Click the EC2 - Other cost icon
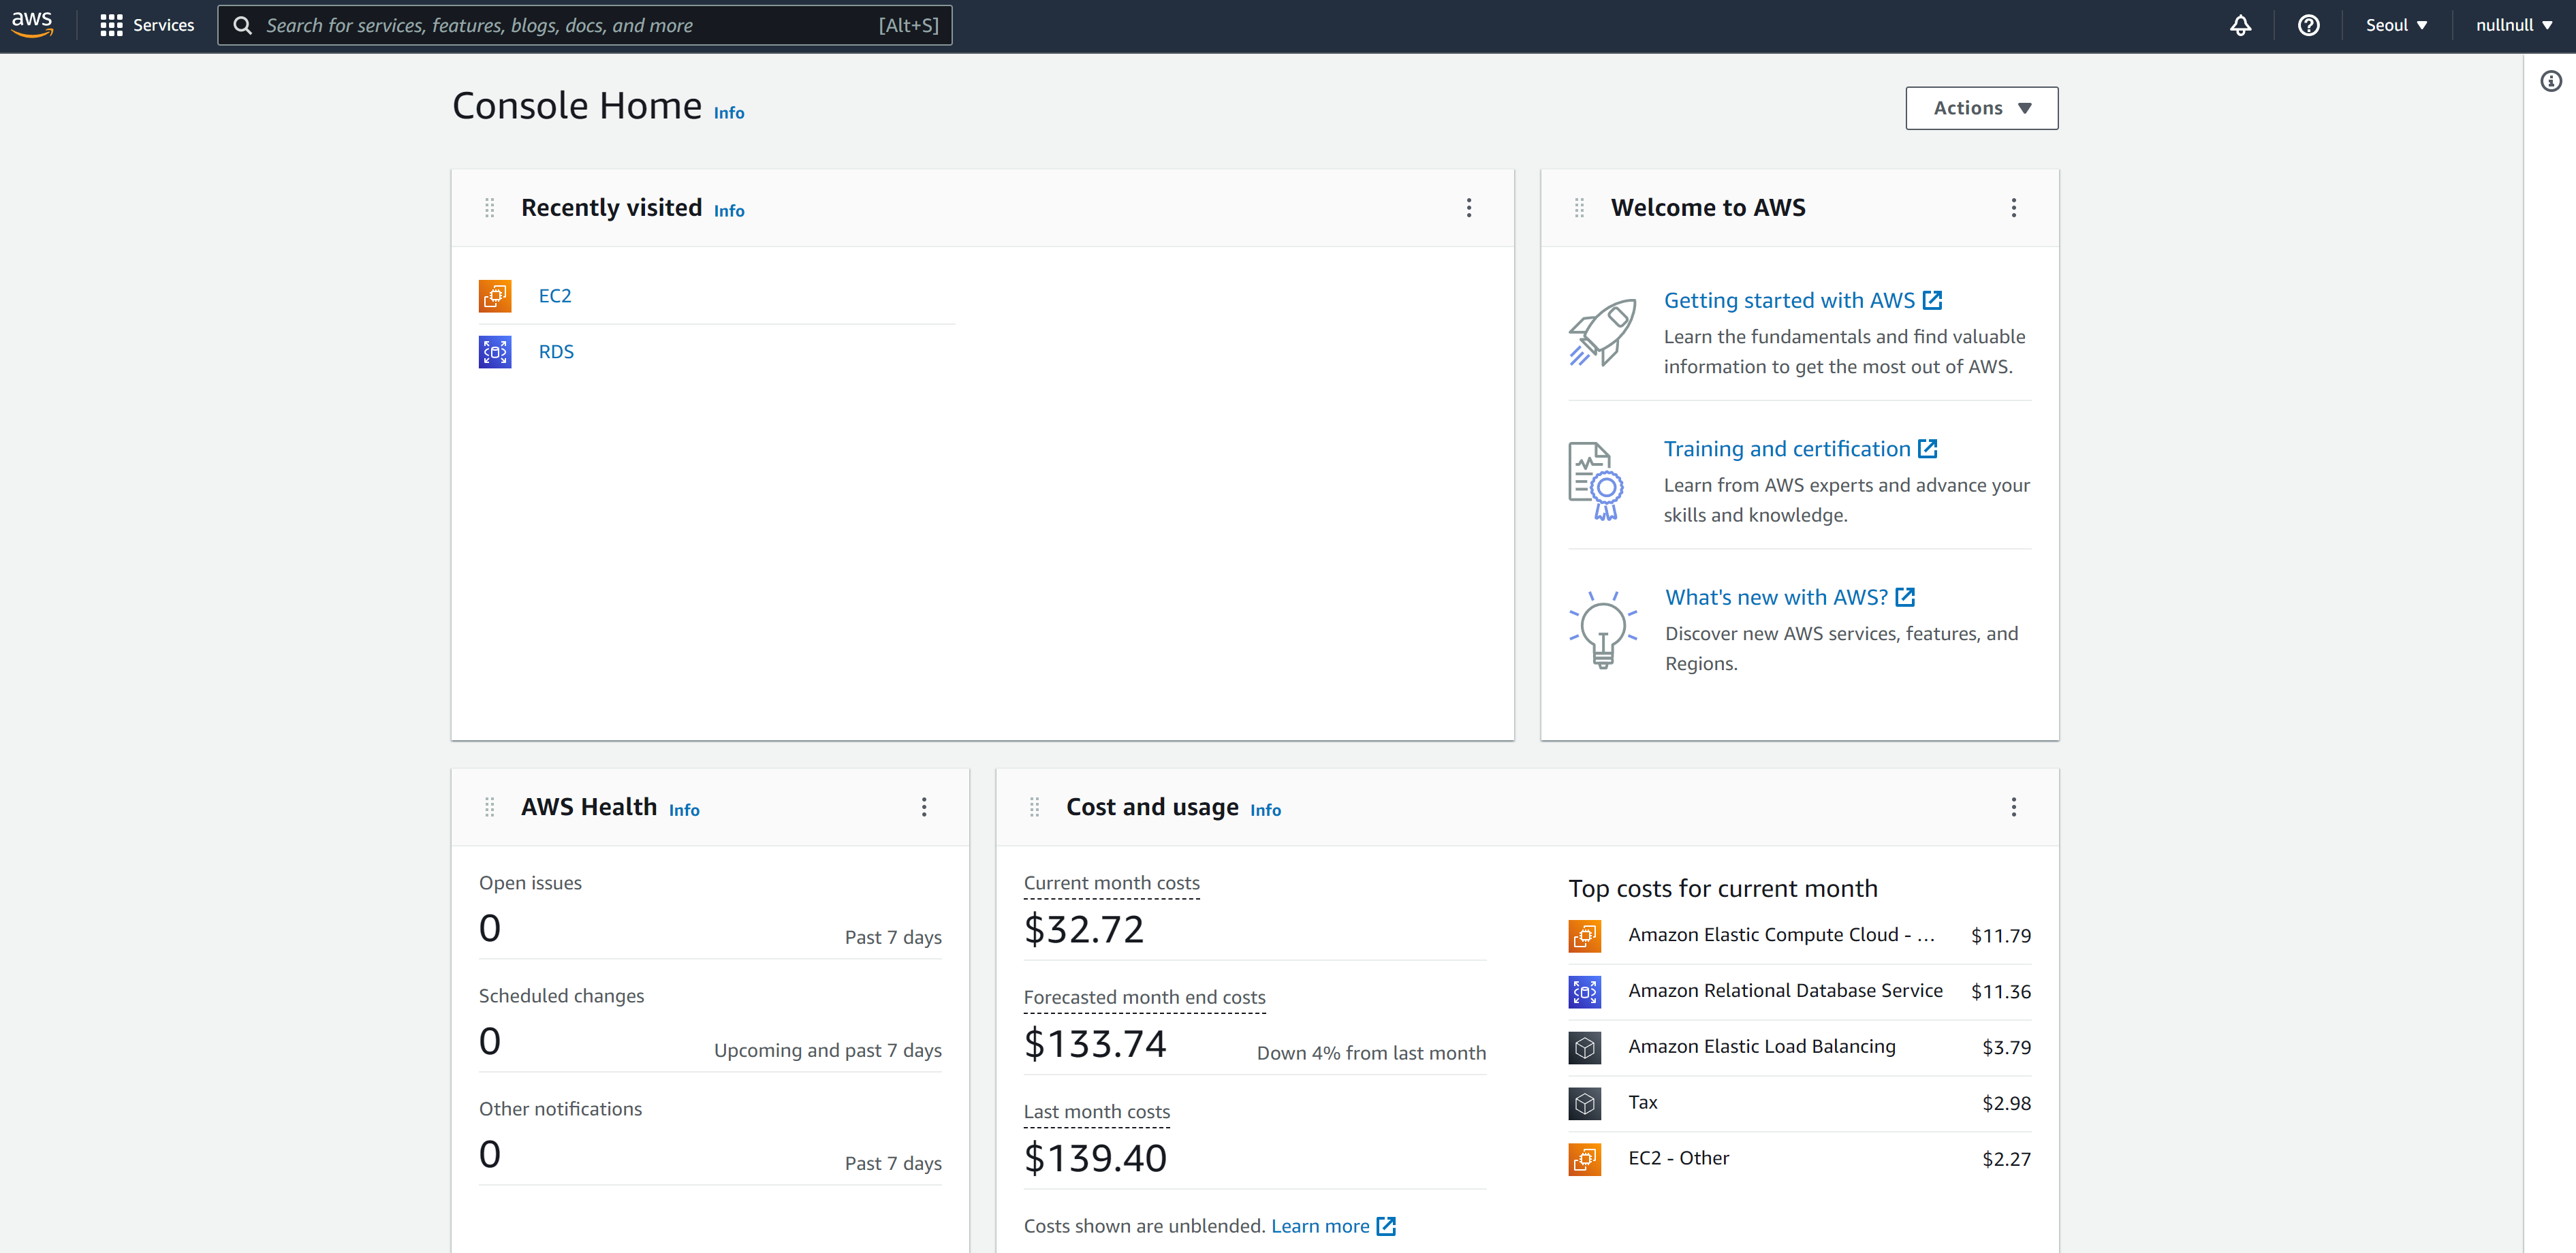Image resolution: width=2576 pixels, height=1253 pixels. pos(1585,1160)
